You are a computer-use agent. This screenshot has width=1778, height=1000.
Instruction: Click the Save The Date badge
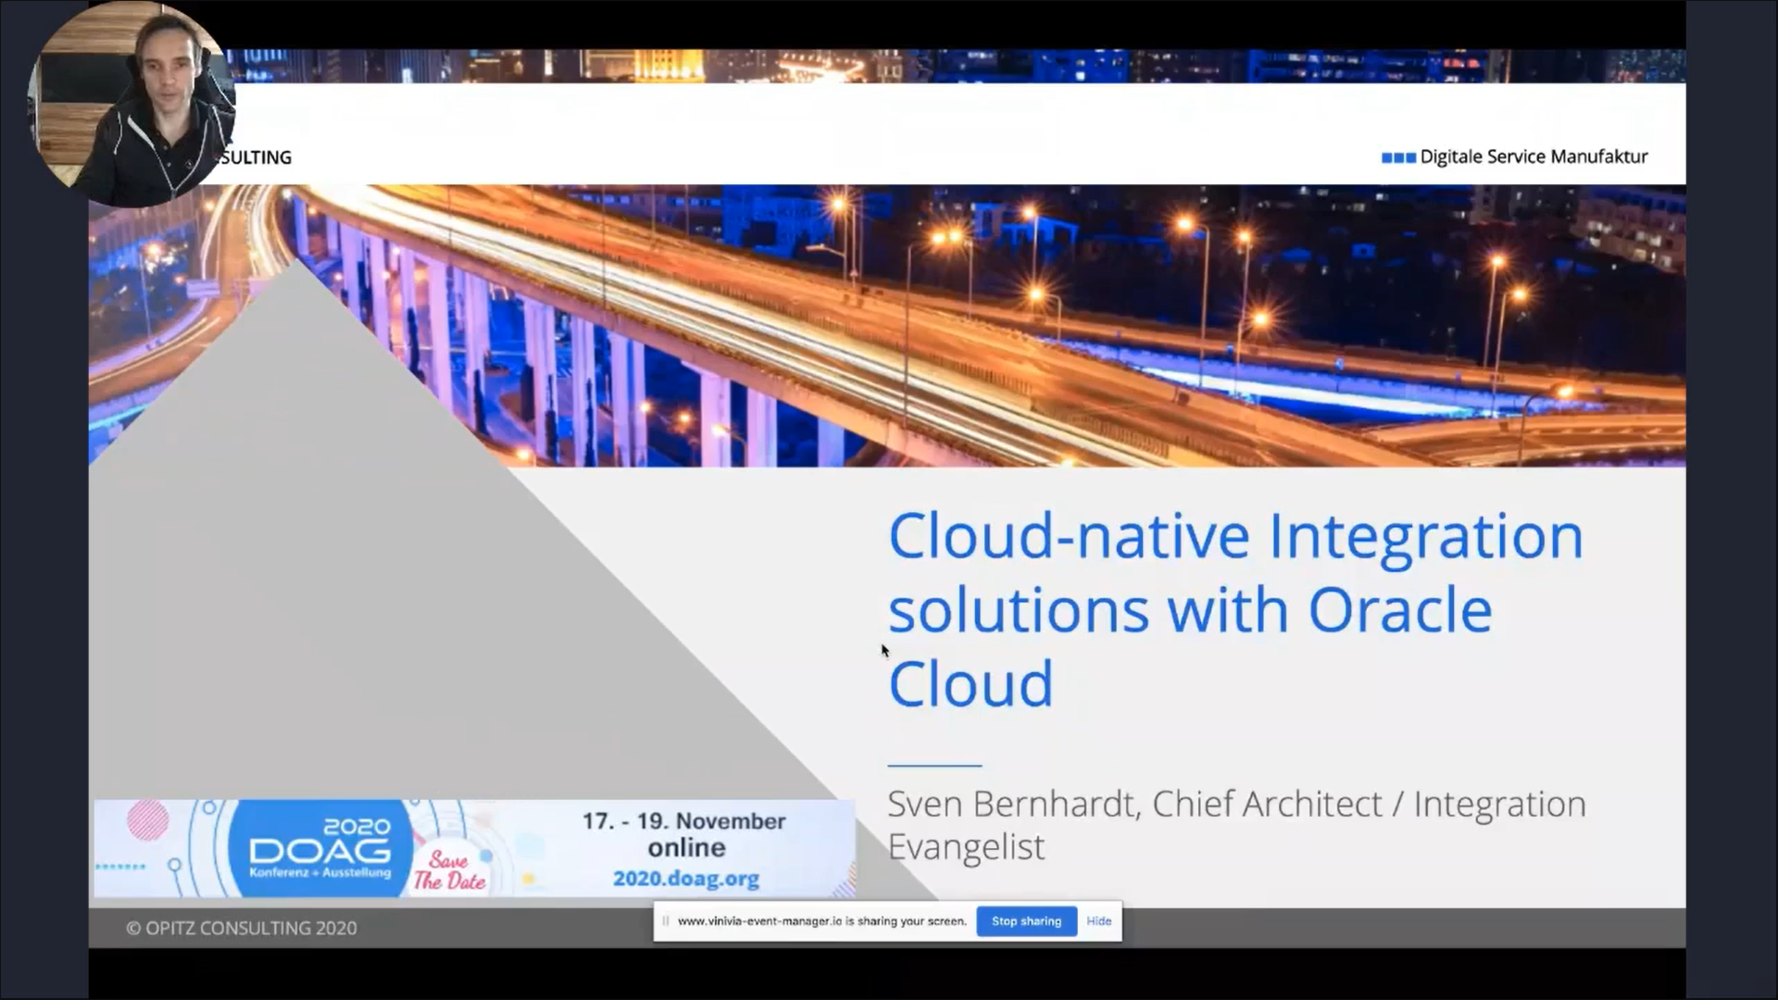point(449,871)
